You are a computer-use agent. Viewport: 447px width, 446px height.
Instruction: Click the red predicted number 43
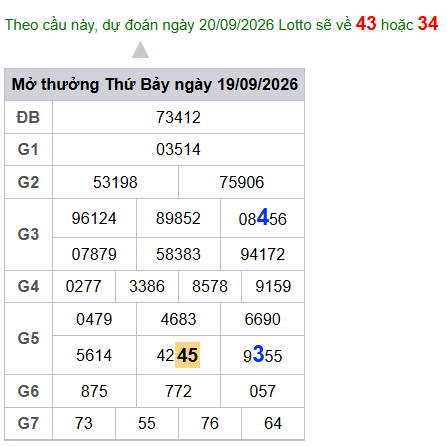(x=366, y=24)
